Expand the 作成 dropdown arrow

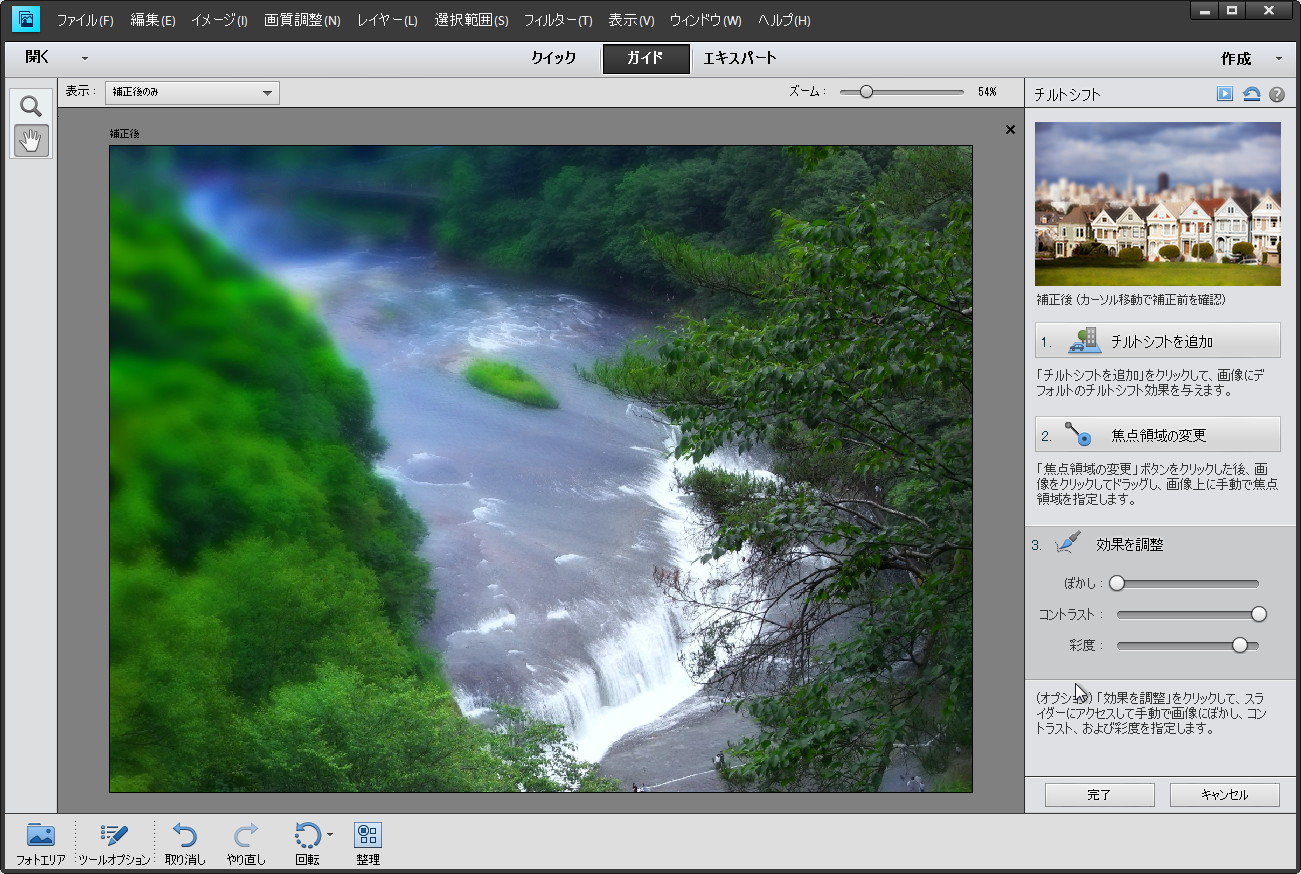click(x=1279, y=58)
